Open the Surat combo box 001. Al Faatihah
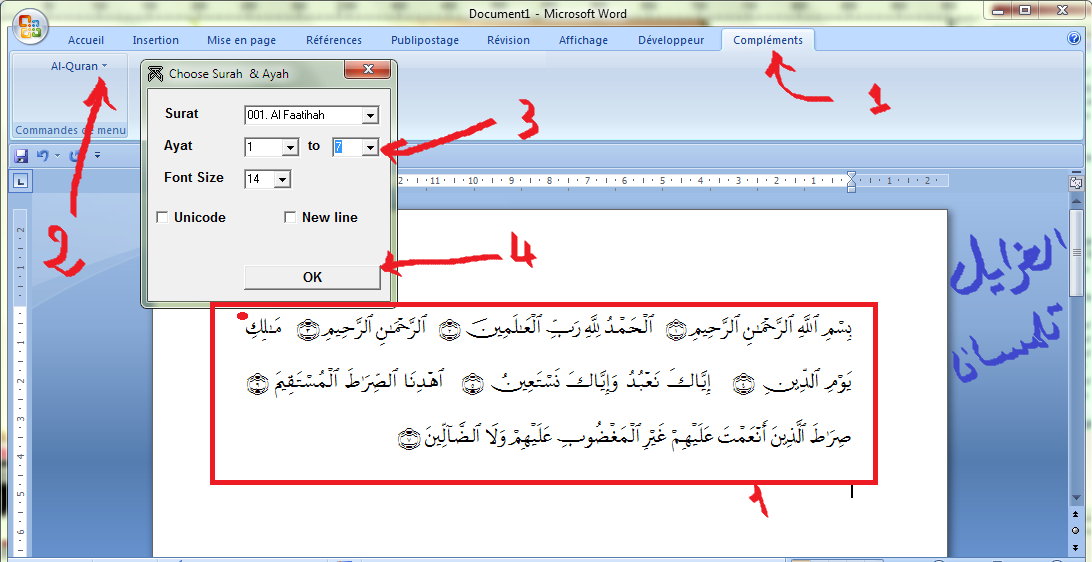This screenshot has height=562, width=1092. 311,115
